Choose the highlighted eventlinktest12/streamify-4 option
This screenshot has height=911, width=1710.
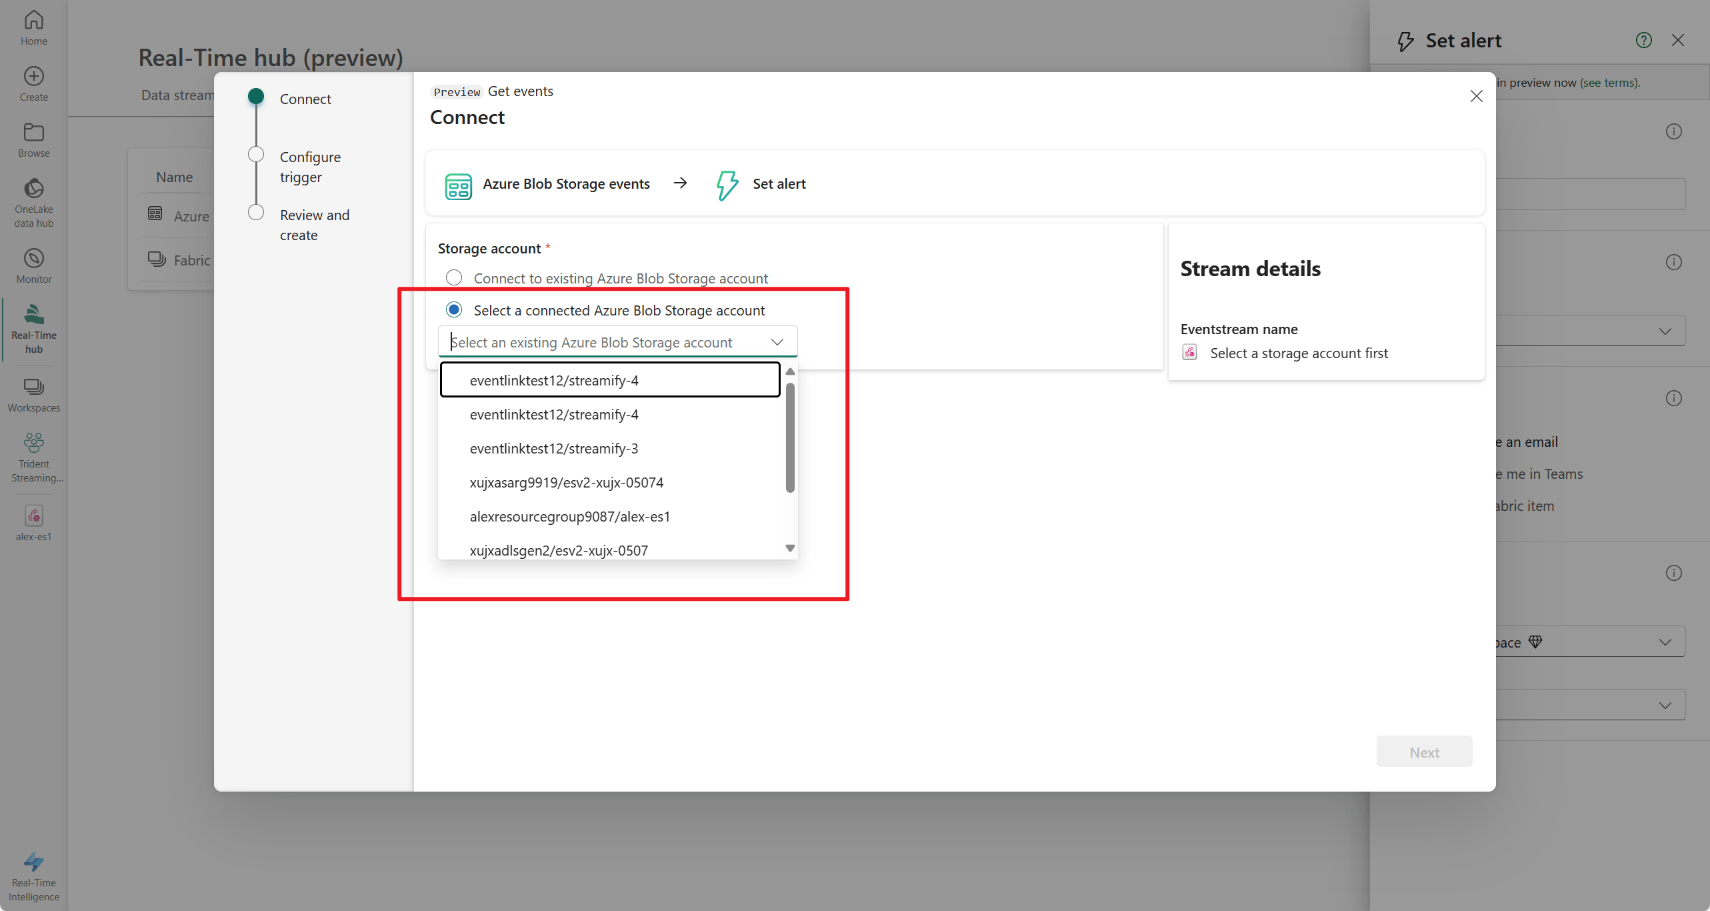pos(610,380)
